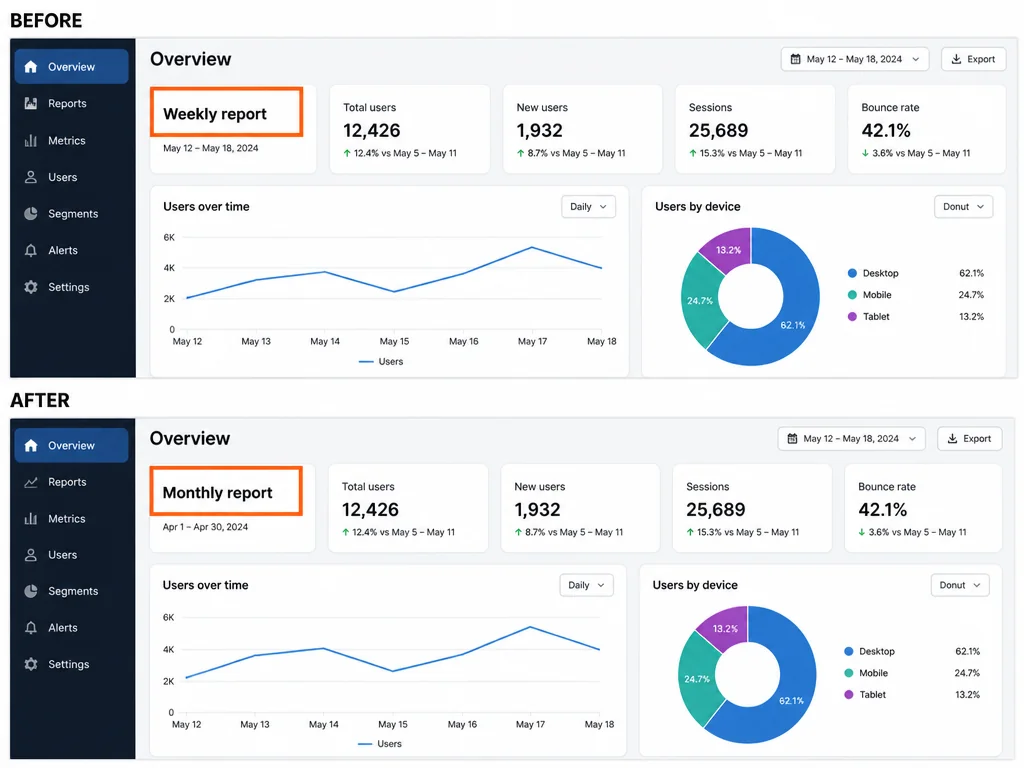Click the 42.1% Bounce rate value in AFTER
Viewport: 1024px width, 768px height.
[883, 509]
